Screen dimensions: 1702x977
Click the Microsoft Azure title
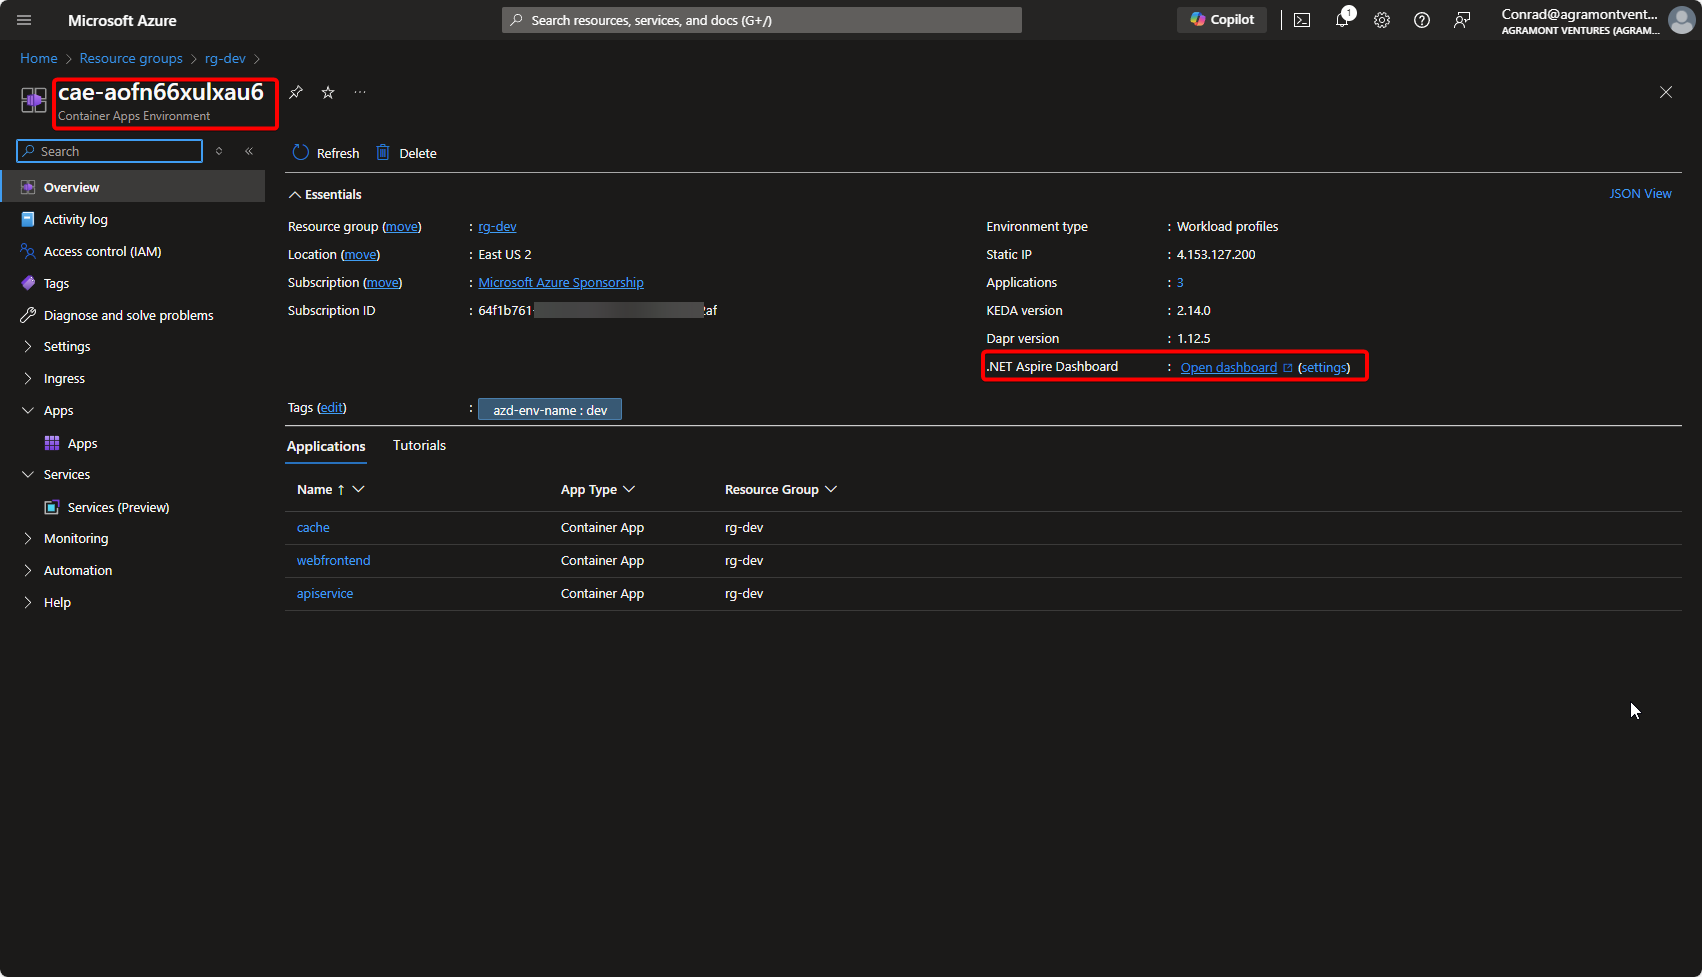coord(122,20)
